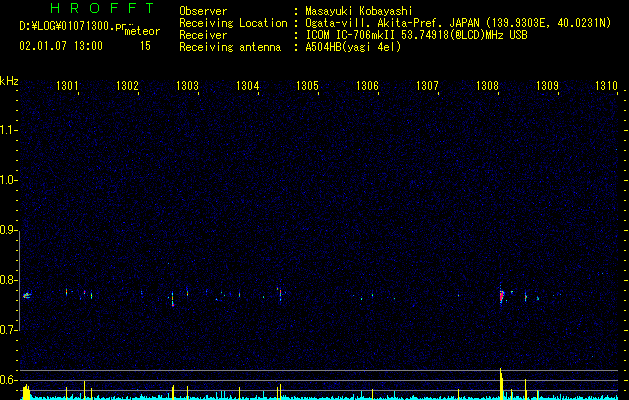Viewport: 629px width, 400px height.
Task: Click the 1310 time axis marker
Action: [x=607, y=85]
